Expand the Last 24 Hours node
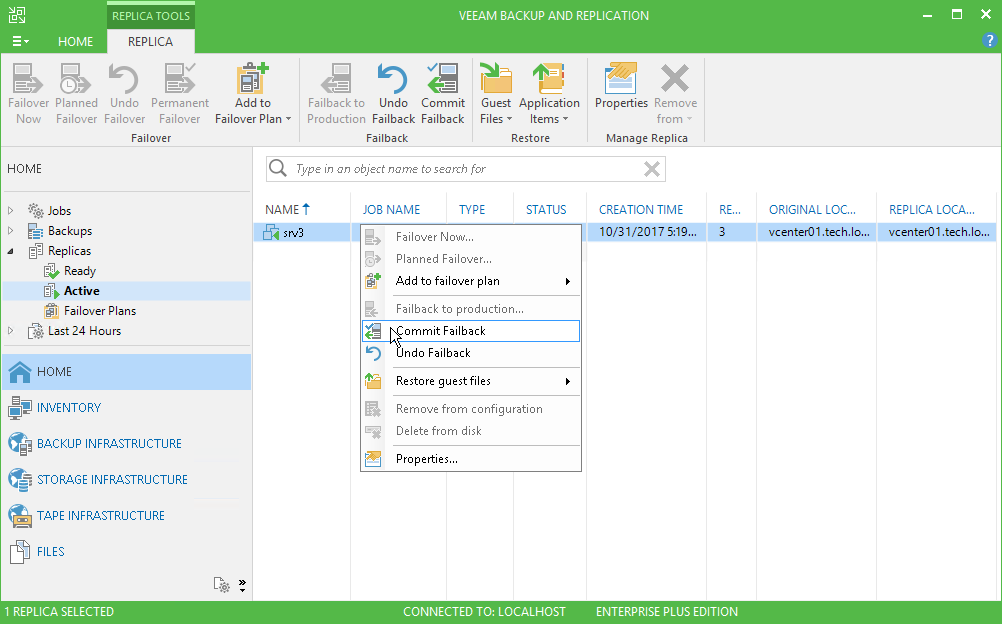Viewport: 1002px width, 624px height. pyautogui.click(x=12, y=331)
